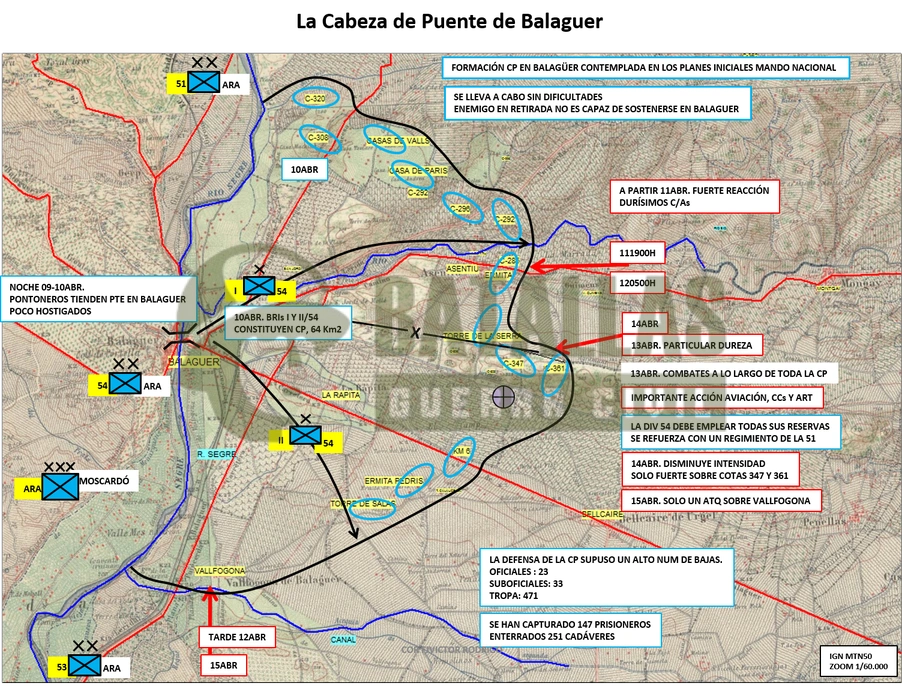
Task: Select the C-361 ellipse marker
Action: (x=555, y=373)
